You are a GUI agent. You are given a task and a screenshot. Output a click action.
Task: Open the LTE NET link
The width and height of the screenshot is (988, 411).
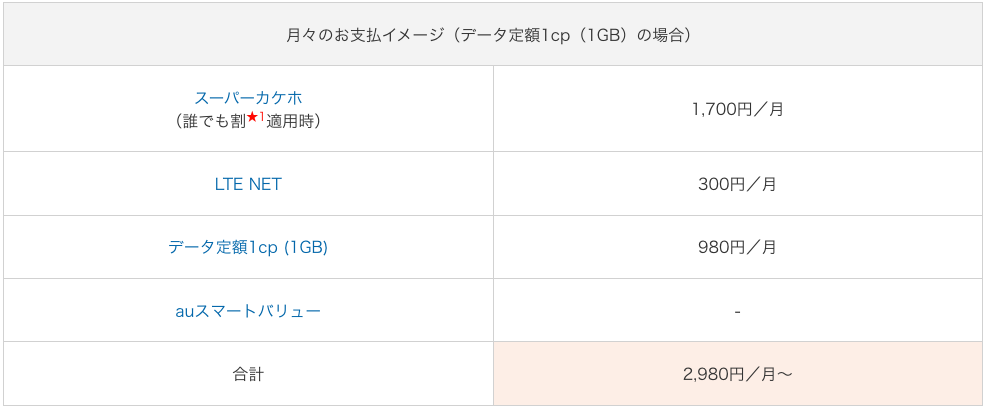click(248, 184)
